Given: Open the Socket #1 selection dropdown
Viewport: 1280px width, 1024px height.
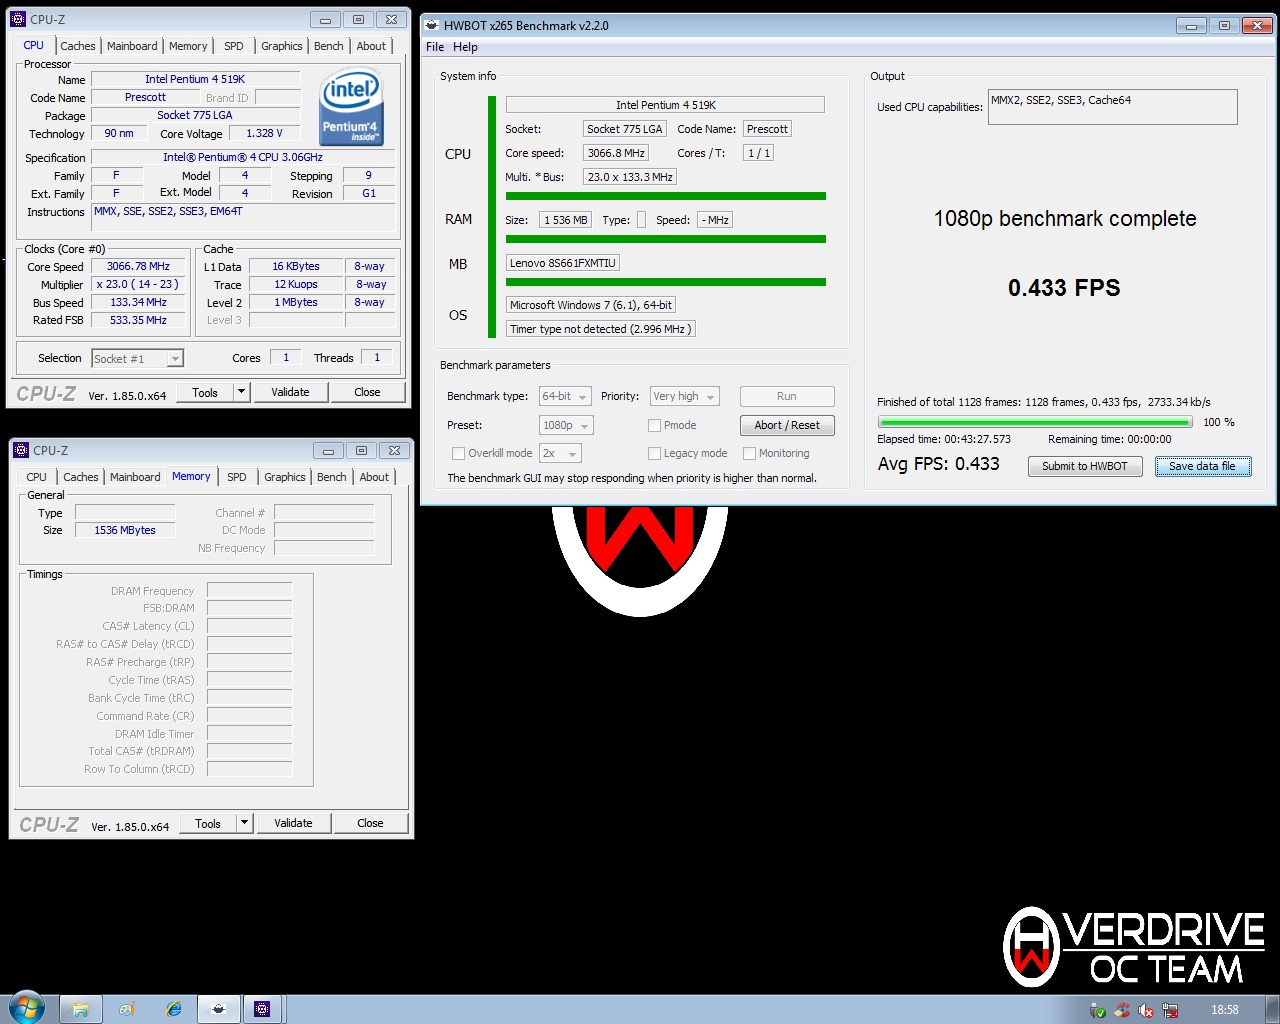Looking at the screenshot, I should click(137, 358).
